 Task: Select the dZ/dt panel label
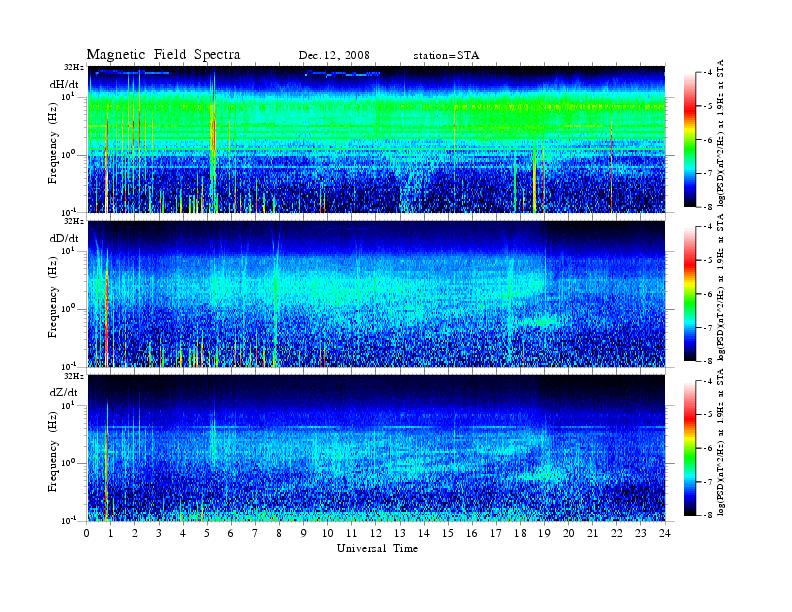tap(64, 392)
